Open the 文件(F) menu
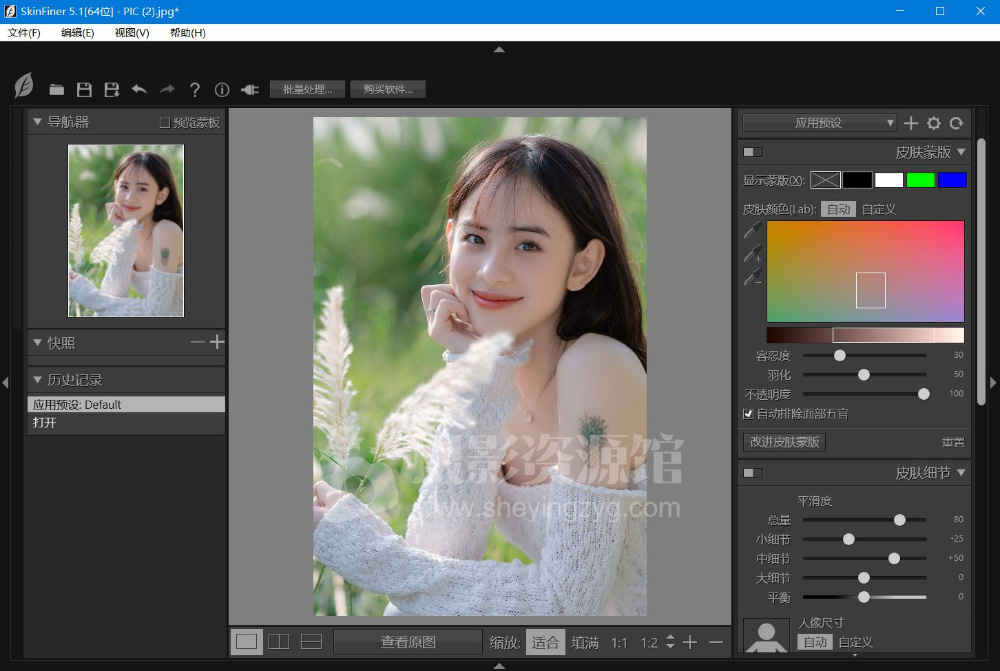Viewport: 1000px width, 671px height. [x=24, y=33]
